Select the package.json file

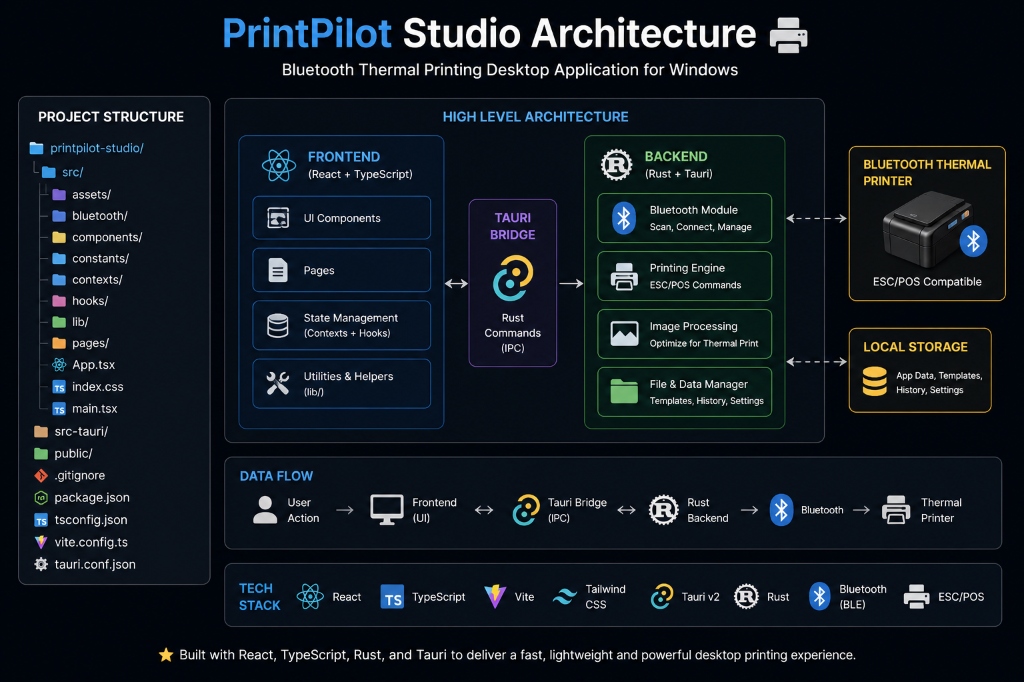click(82, 498)
